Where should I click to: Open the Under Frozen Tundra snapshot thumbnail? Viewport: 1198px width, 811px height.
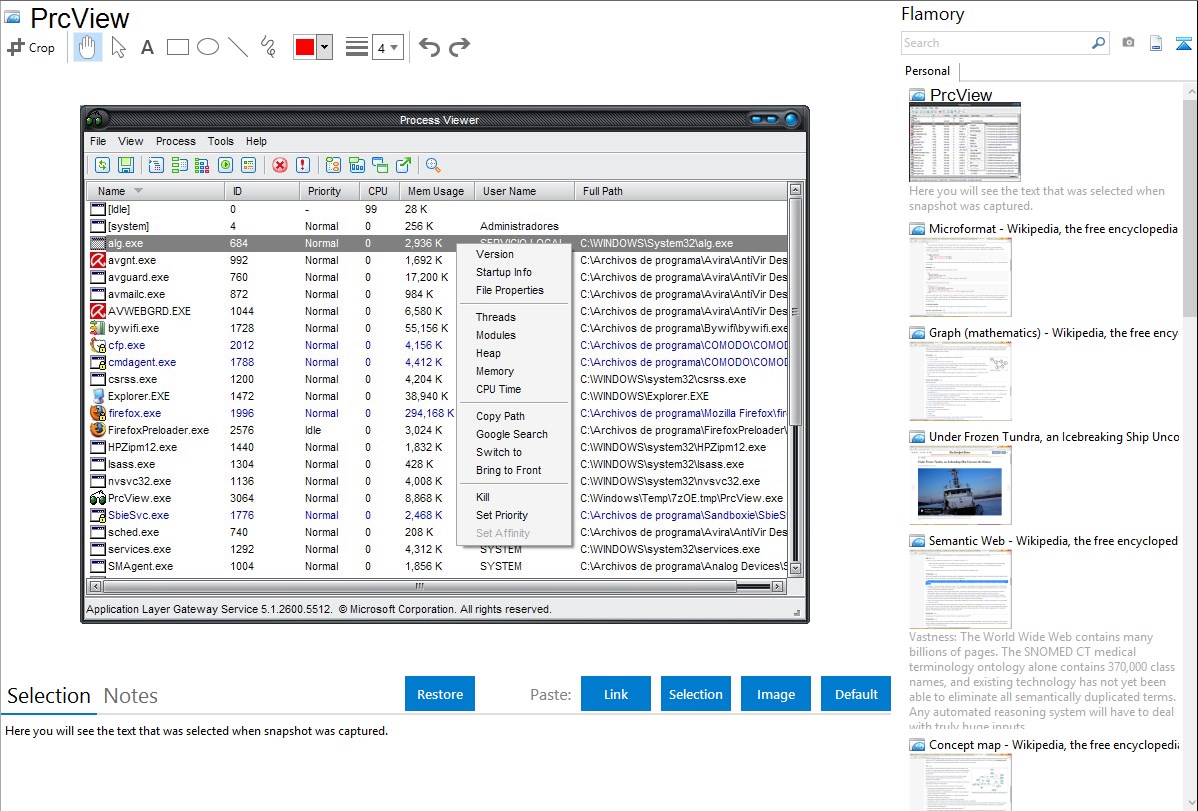[960, 485]
